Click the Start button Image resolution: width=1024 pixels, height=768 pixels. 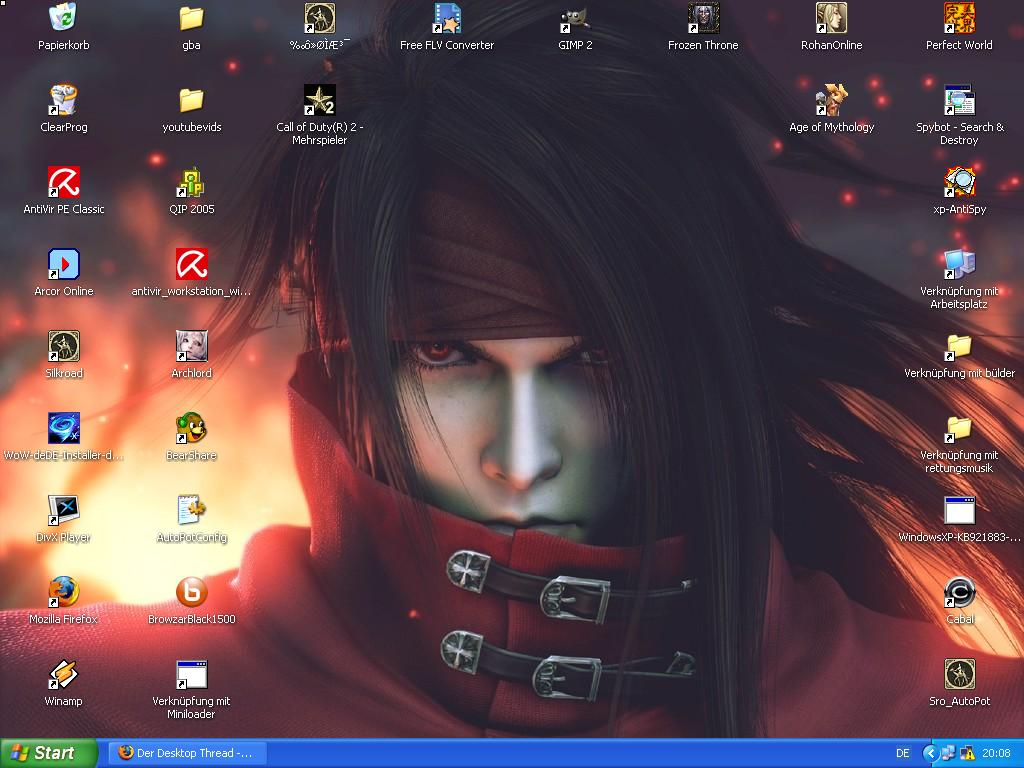coord(49,753)
